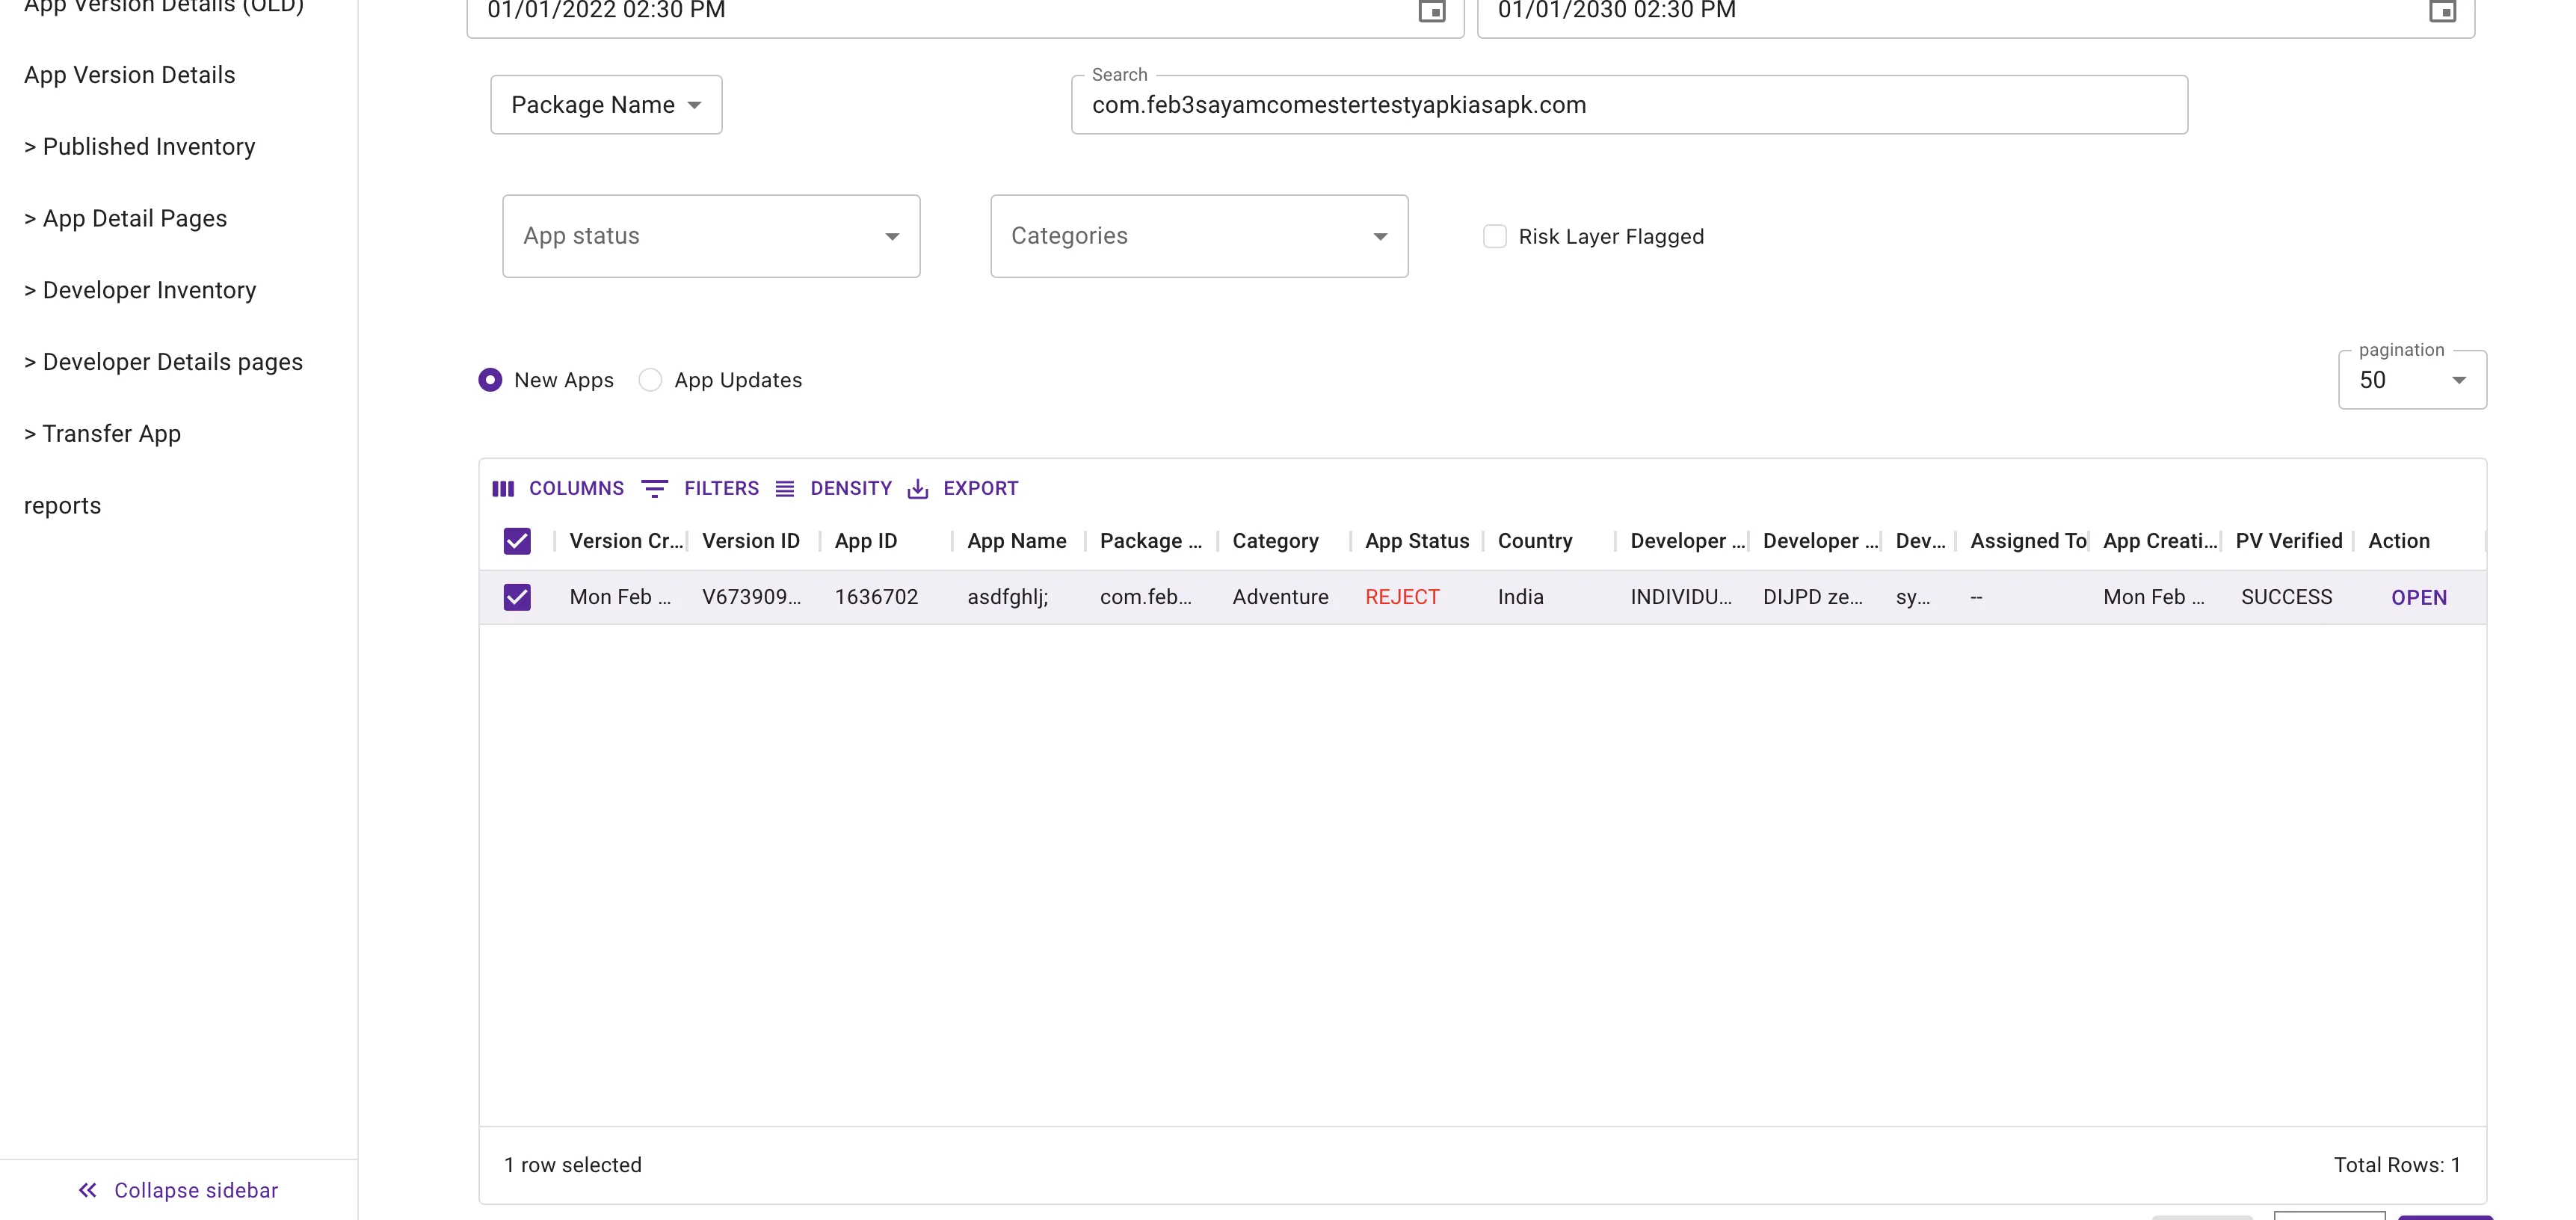
Task: Click the SUCCESS PV Verified cell
Action: click(x=2286, y=597)
